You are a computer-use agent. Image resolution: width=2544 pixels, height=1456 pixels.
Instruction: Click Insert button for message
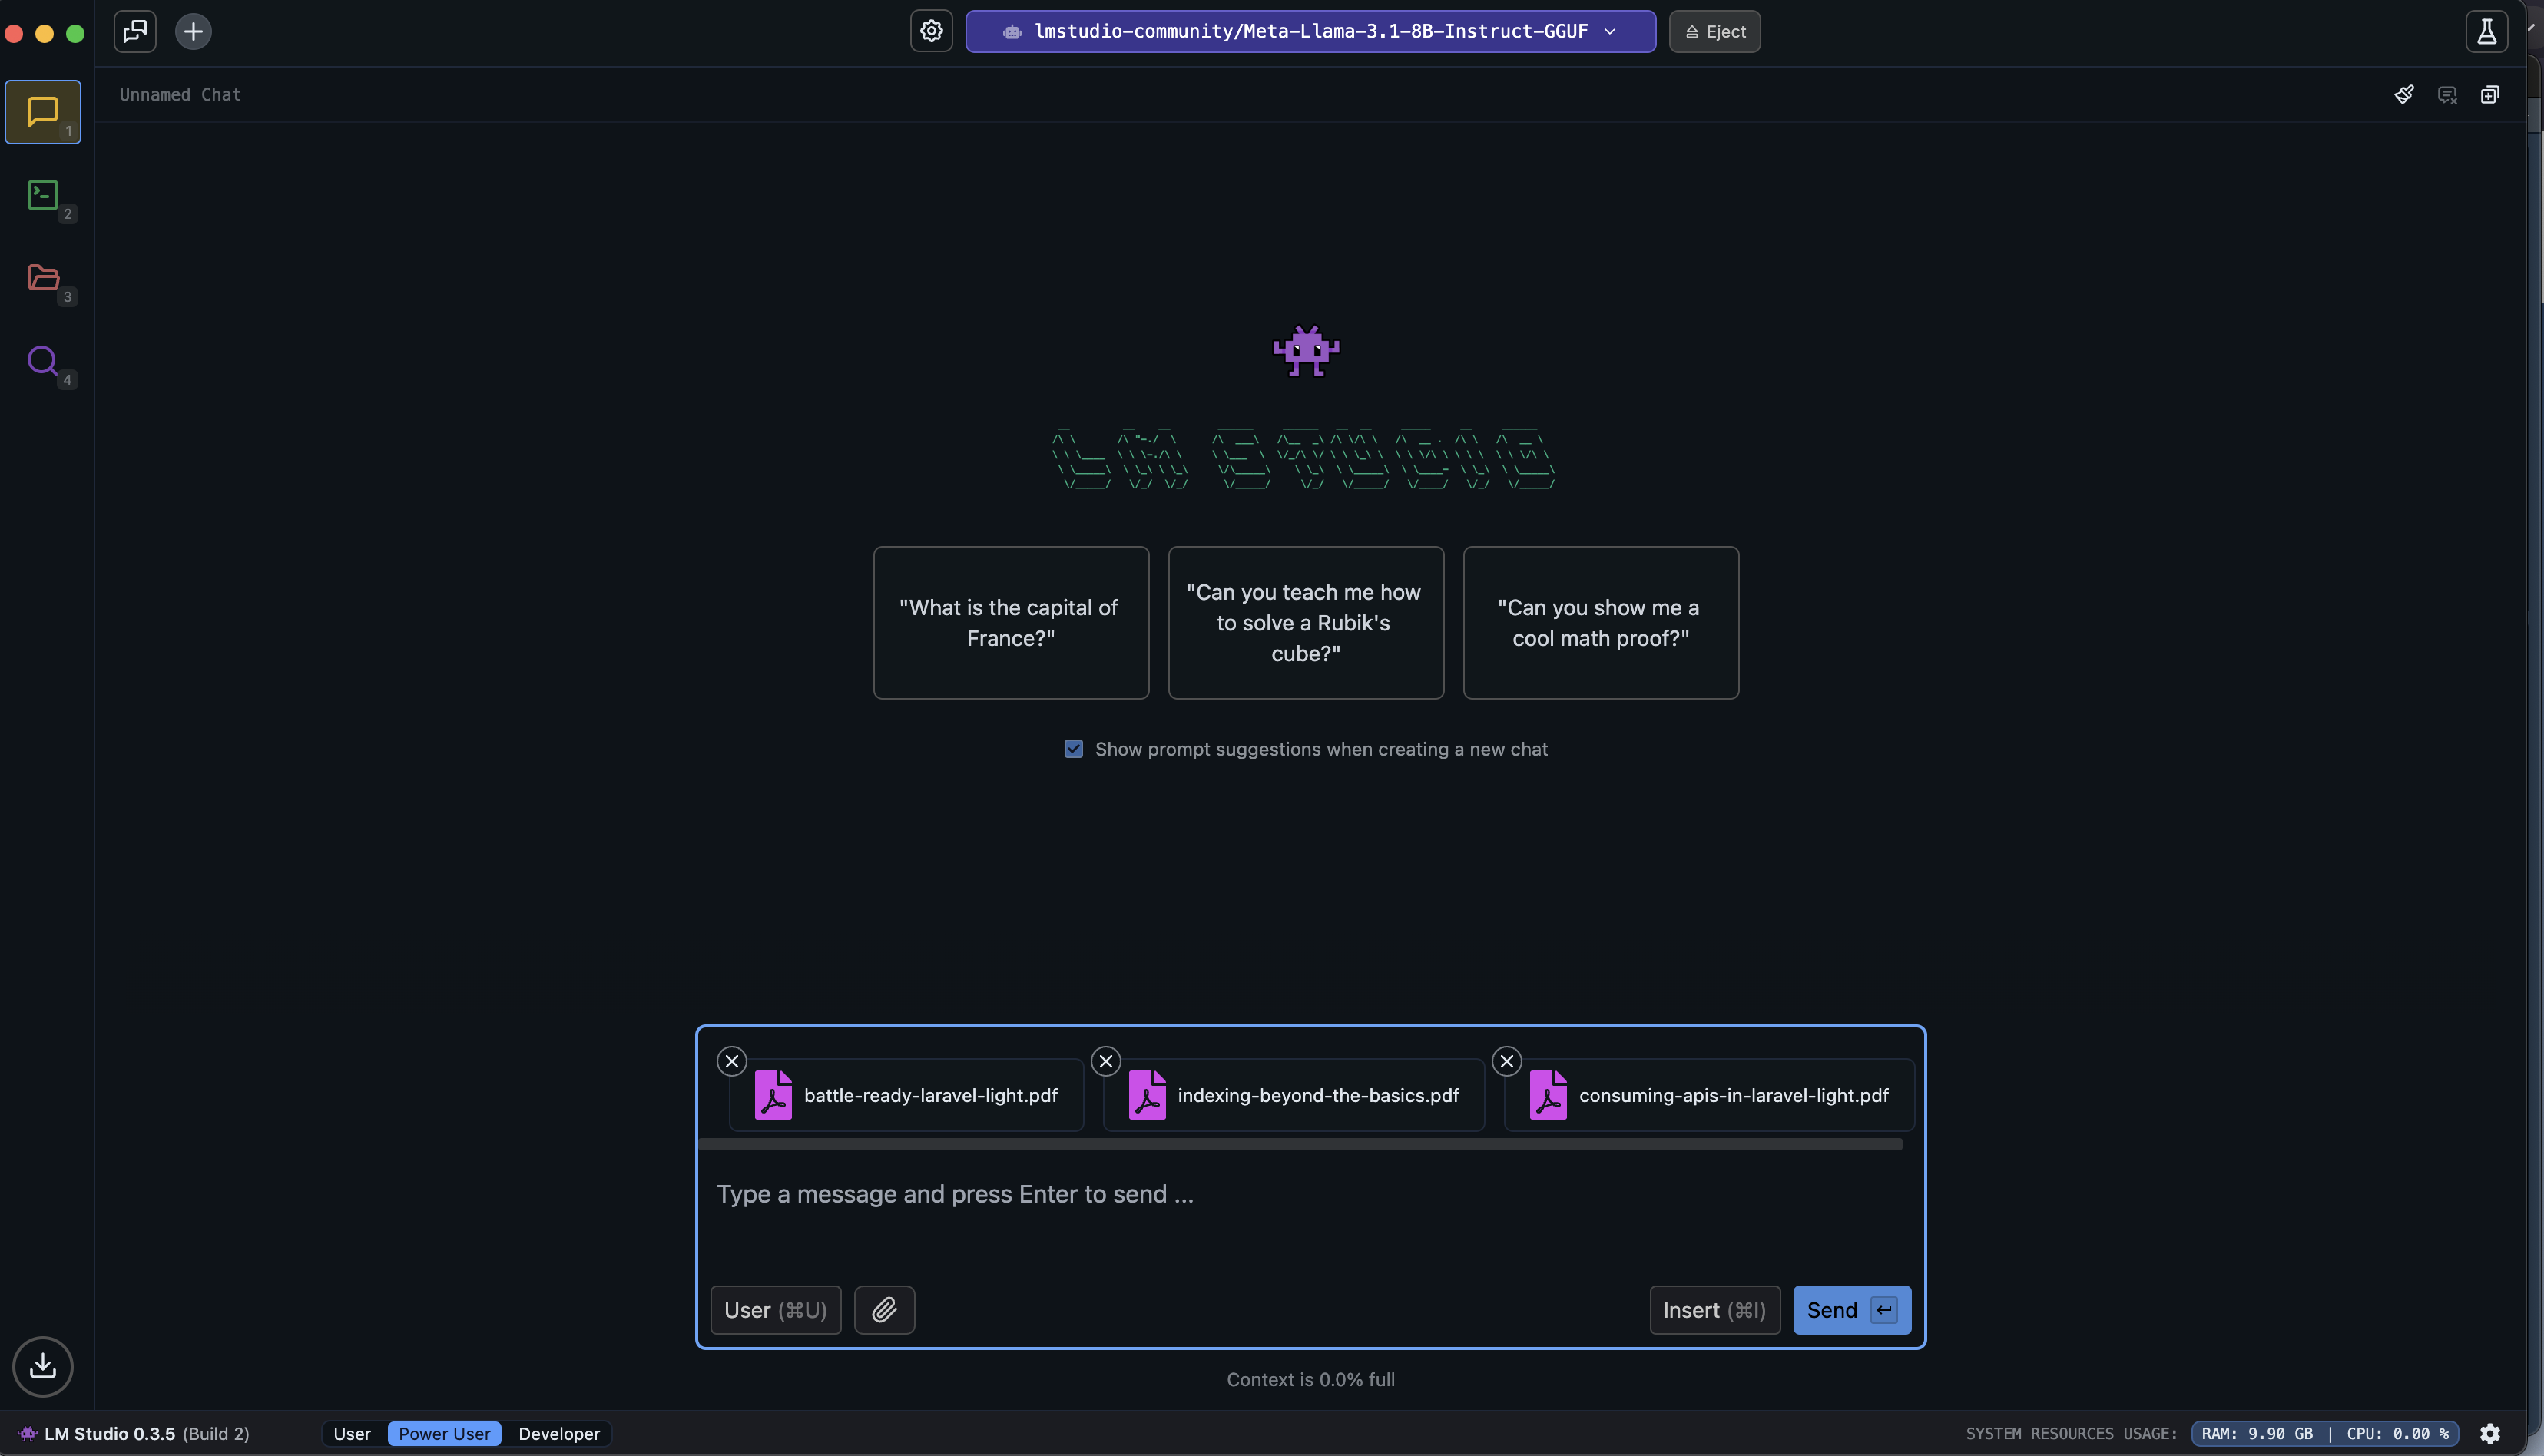coord(1712,1309)
